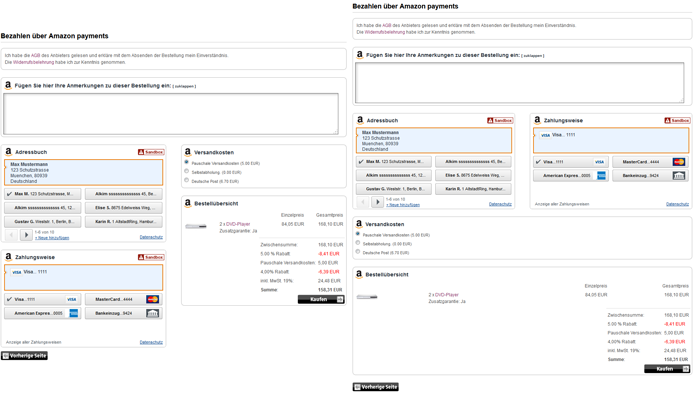The width and height of the screenshot is (700, 395).
Task: Show all payment methods in left Zahlungsweise widget
Action: click(33, 342)
